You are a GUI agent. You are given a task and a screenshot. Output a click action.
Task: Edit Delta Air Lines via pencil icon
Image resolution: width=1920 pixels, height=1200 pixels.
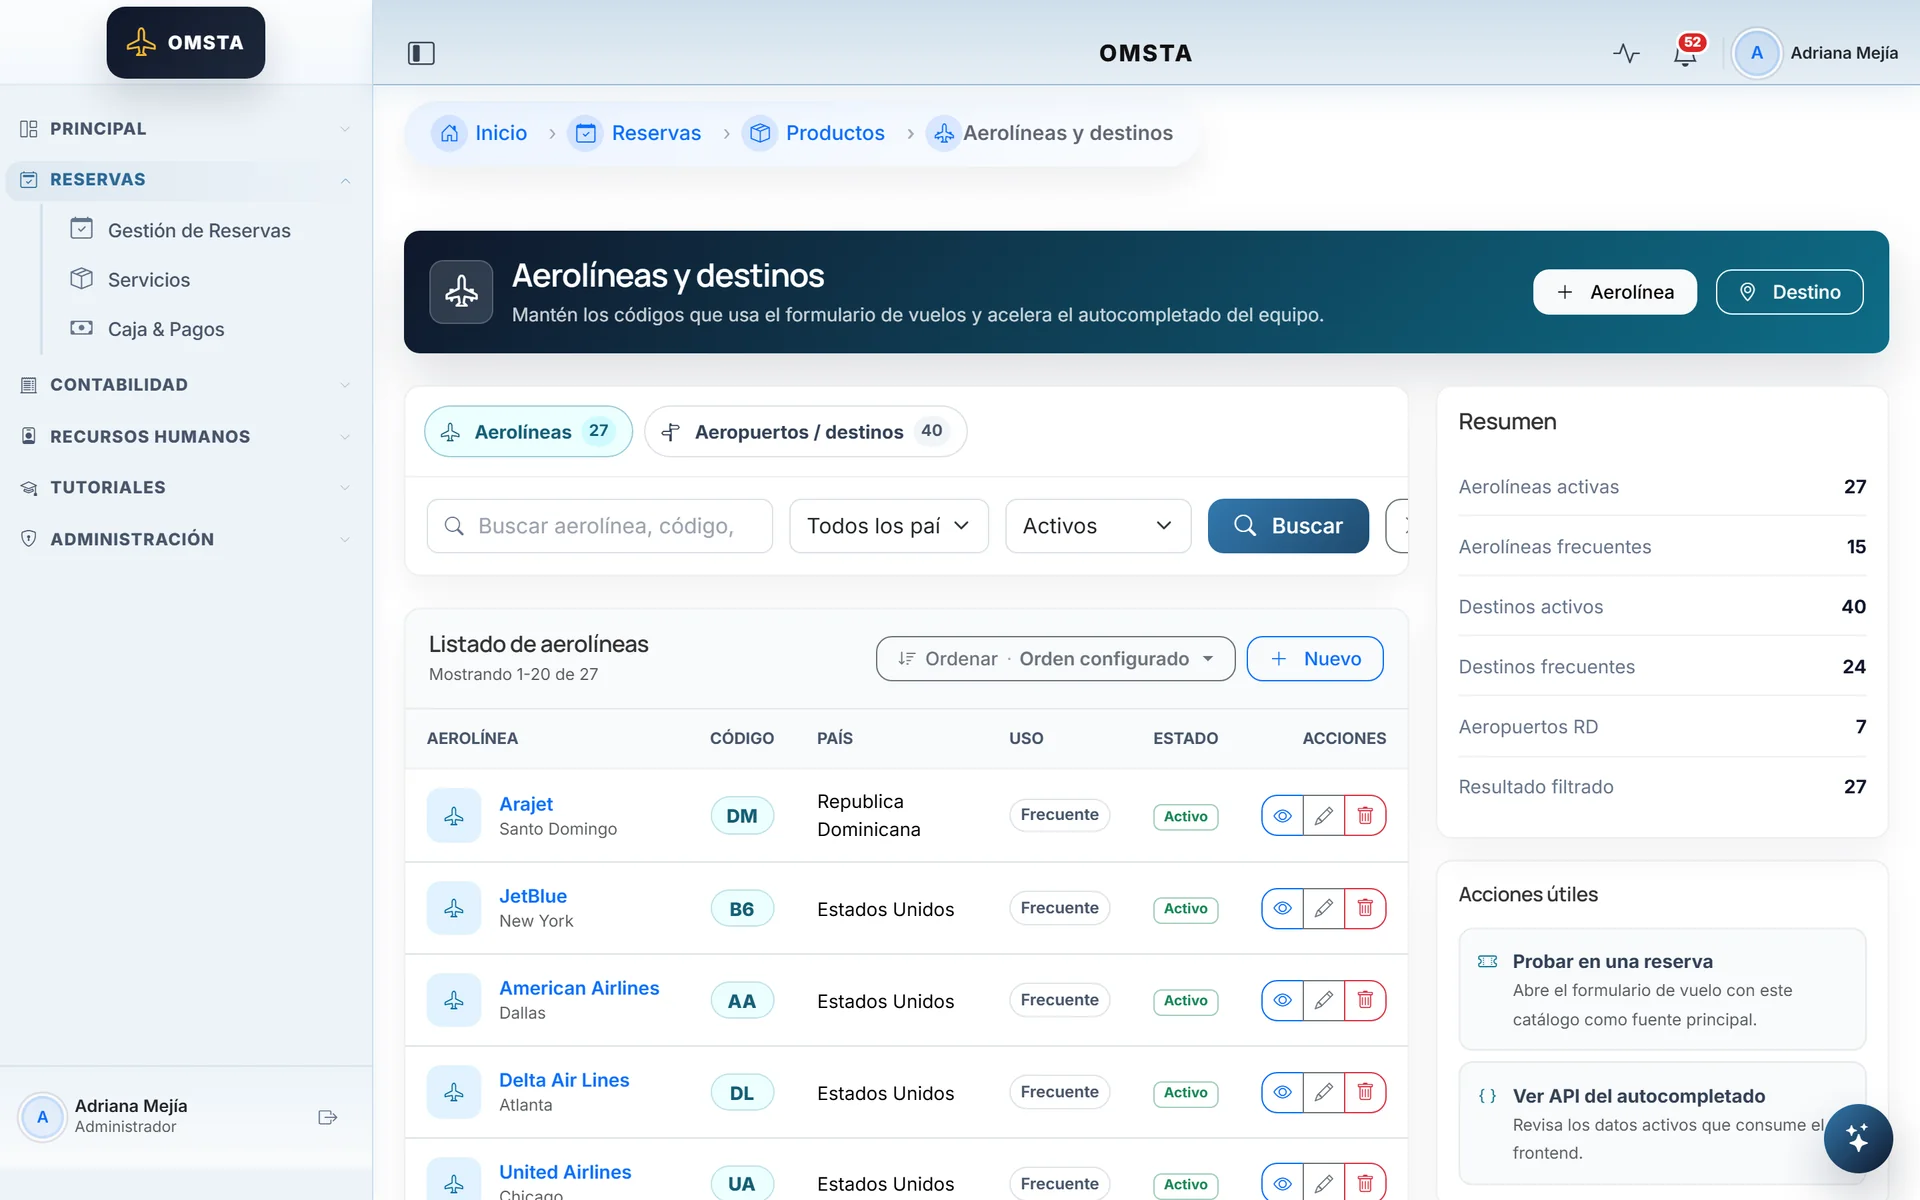pos(1323,1092)
